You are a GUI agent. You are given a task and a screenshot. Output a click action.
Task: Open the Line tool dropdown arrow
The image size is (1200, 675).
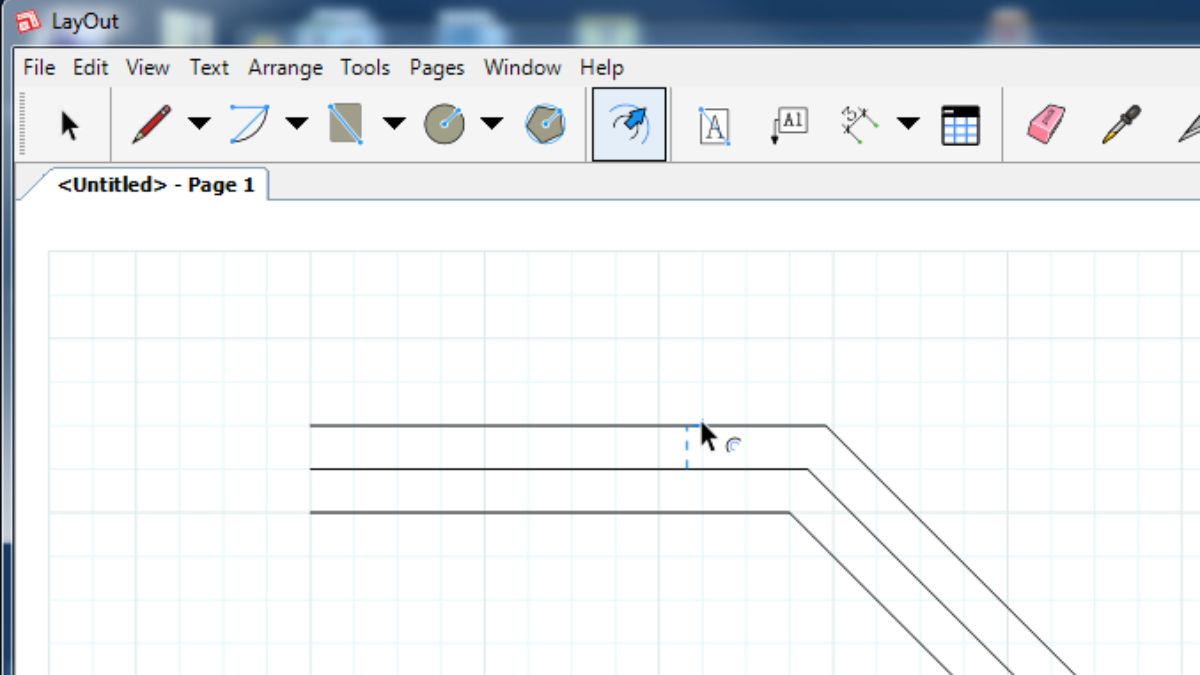(x=200, y=124)
